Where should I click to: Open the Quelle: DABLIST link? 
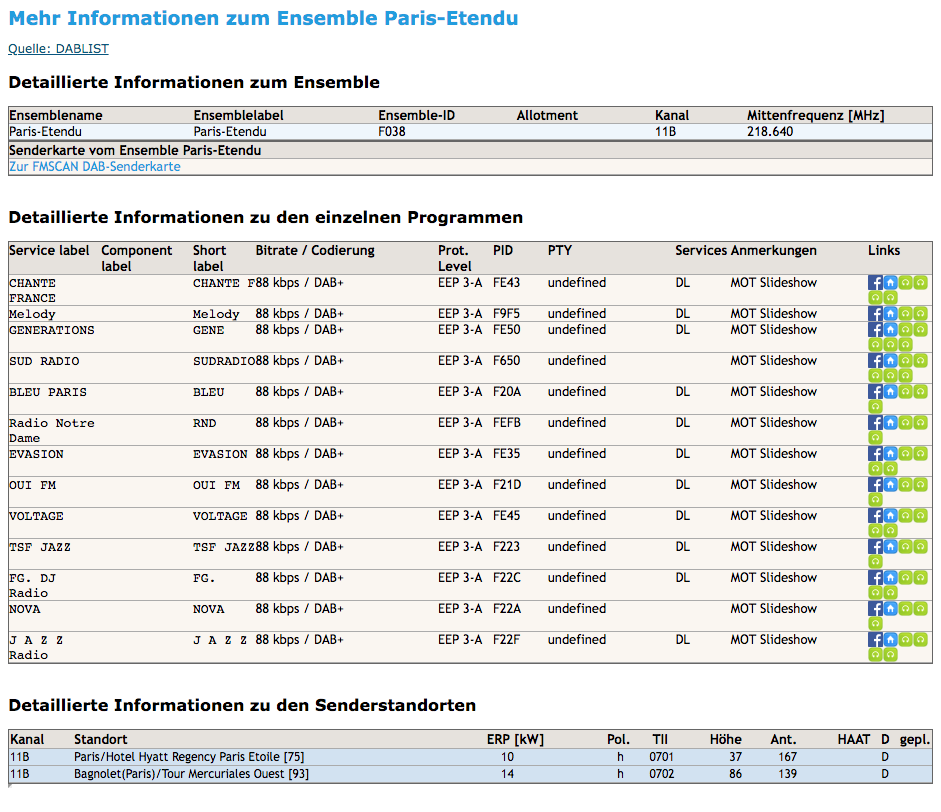pyautogui.click(x=58, y=49)
